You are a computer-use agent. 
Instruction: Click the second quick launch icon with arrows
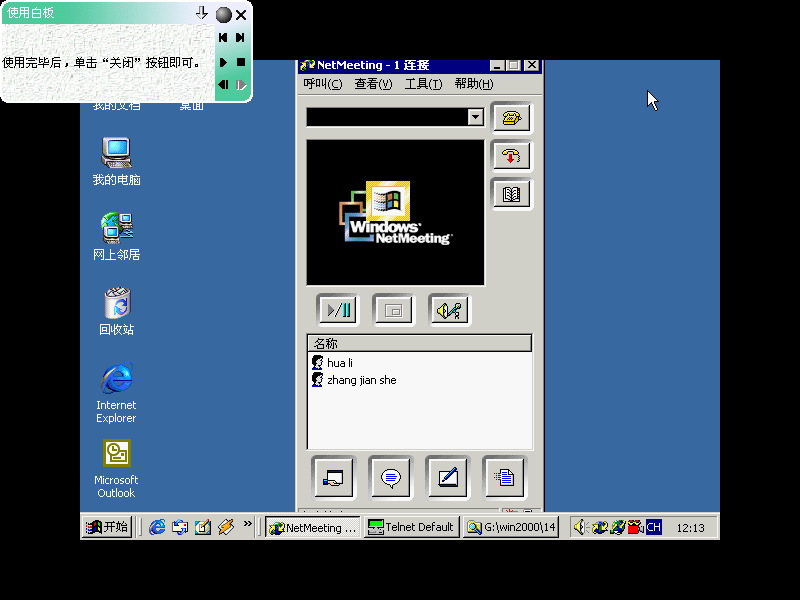[180, 527]
